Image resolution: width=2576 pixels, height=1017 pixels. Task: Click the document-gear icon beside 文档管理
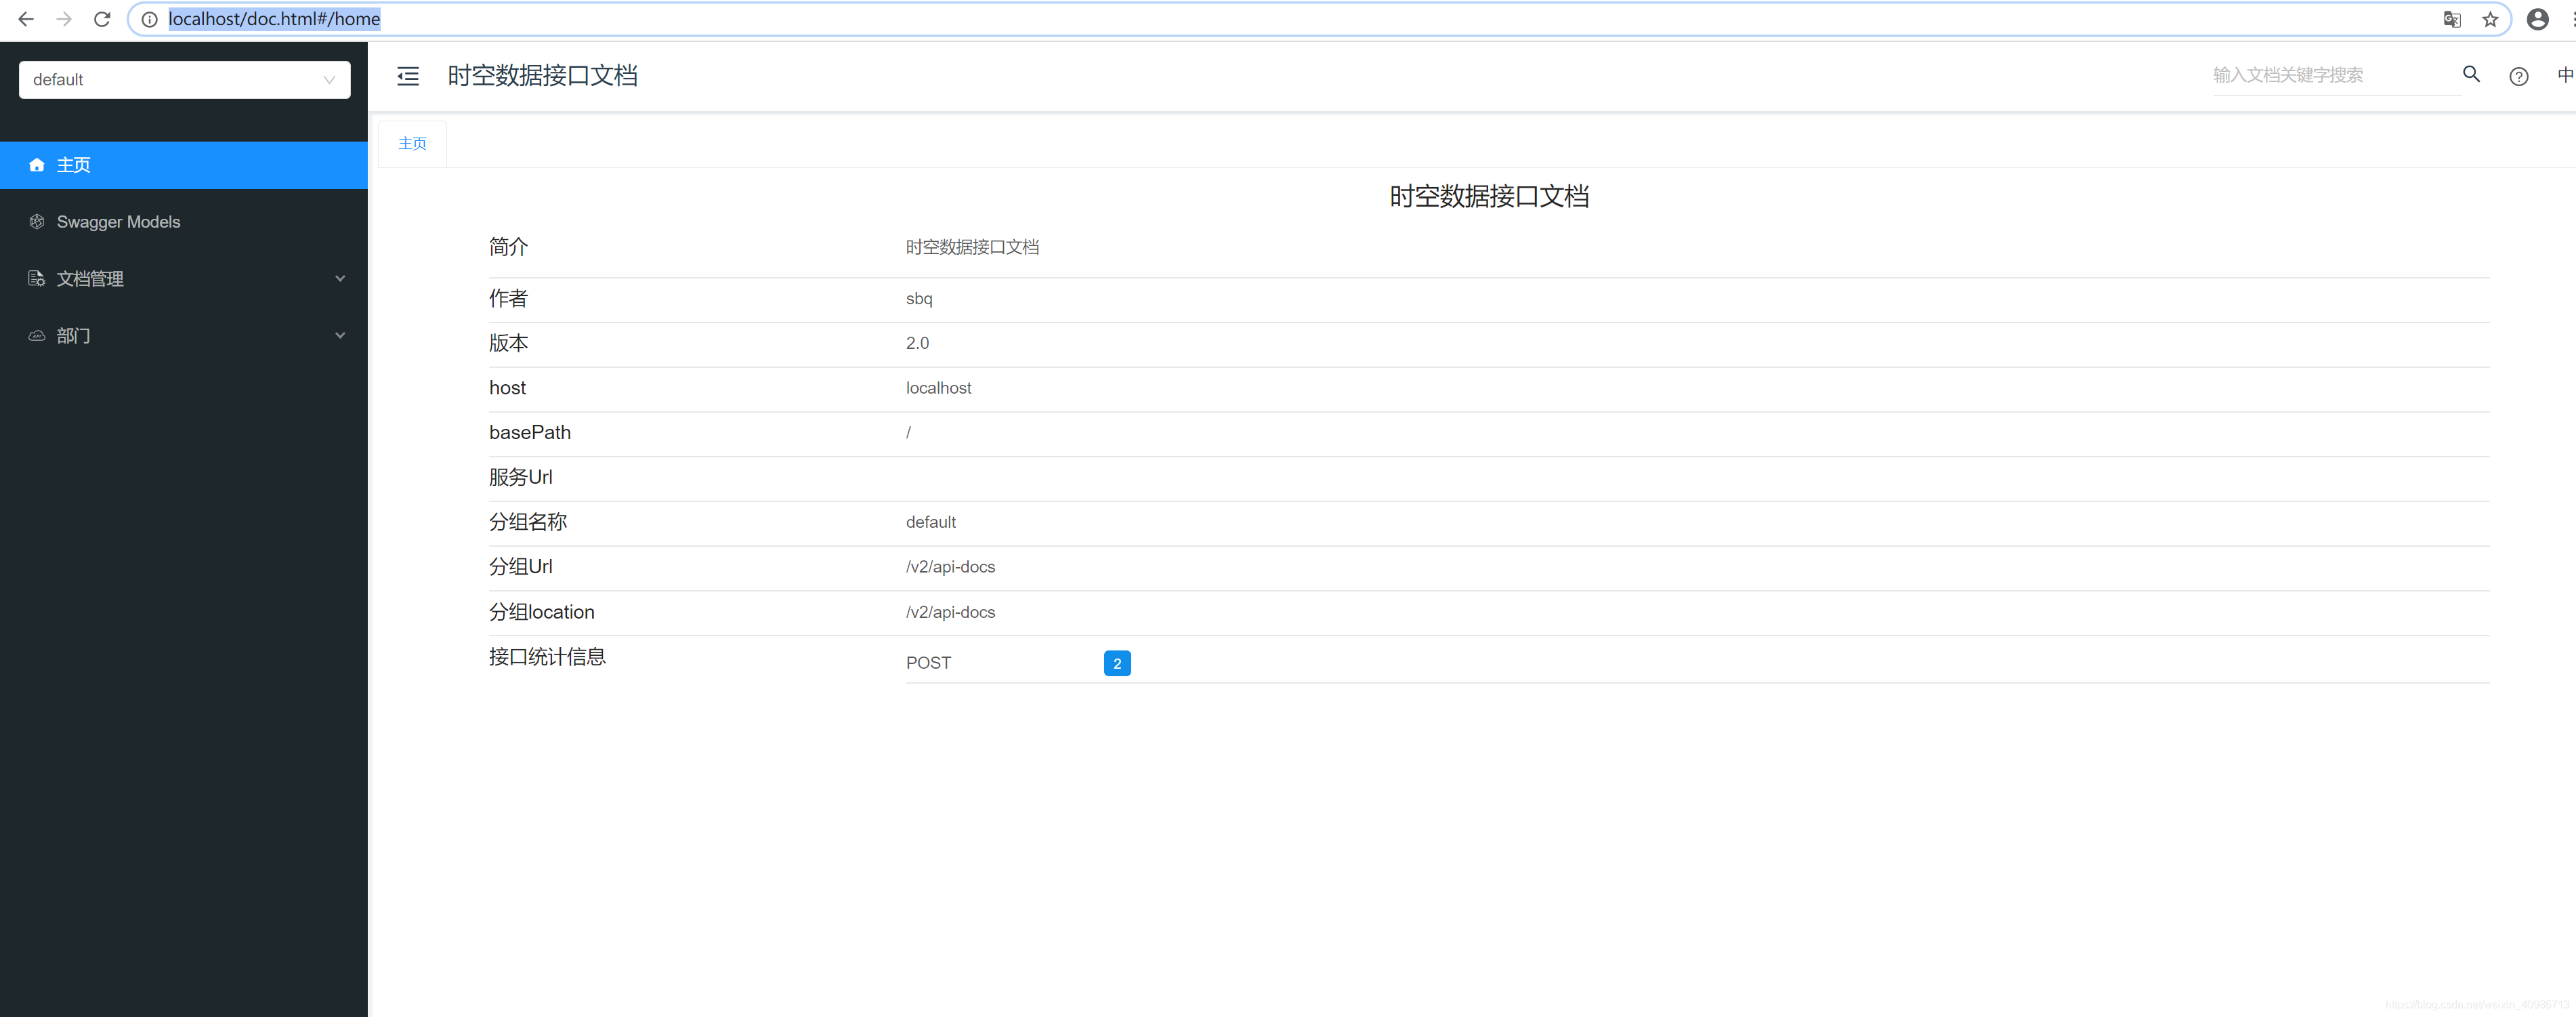36,279
